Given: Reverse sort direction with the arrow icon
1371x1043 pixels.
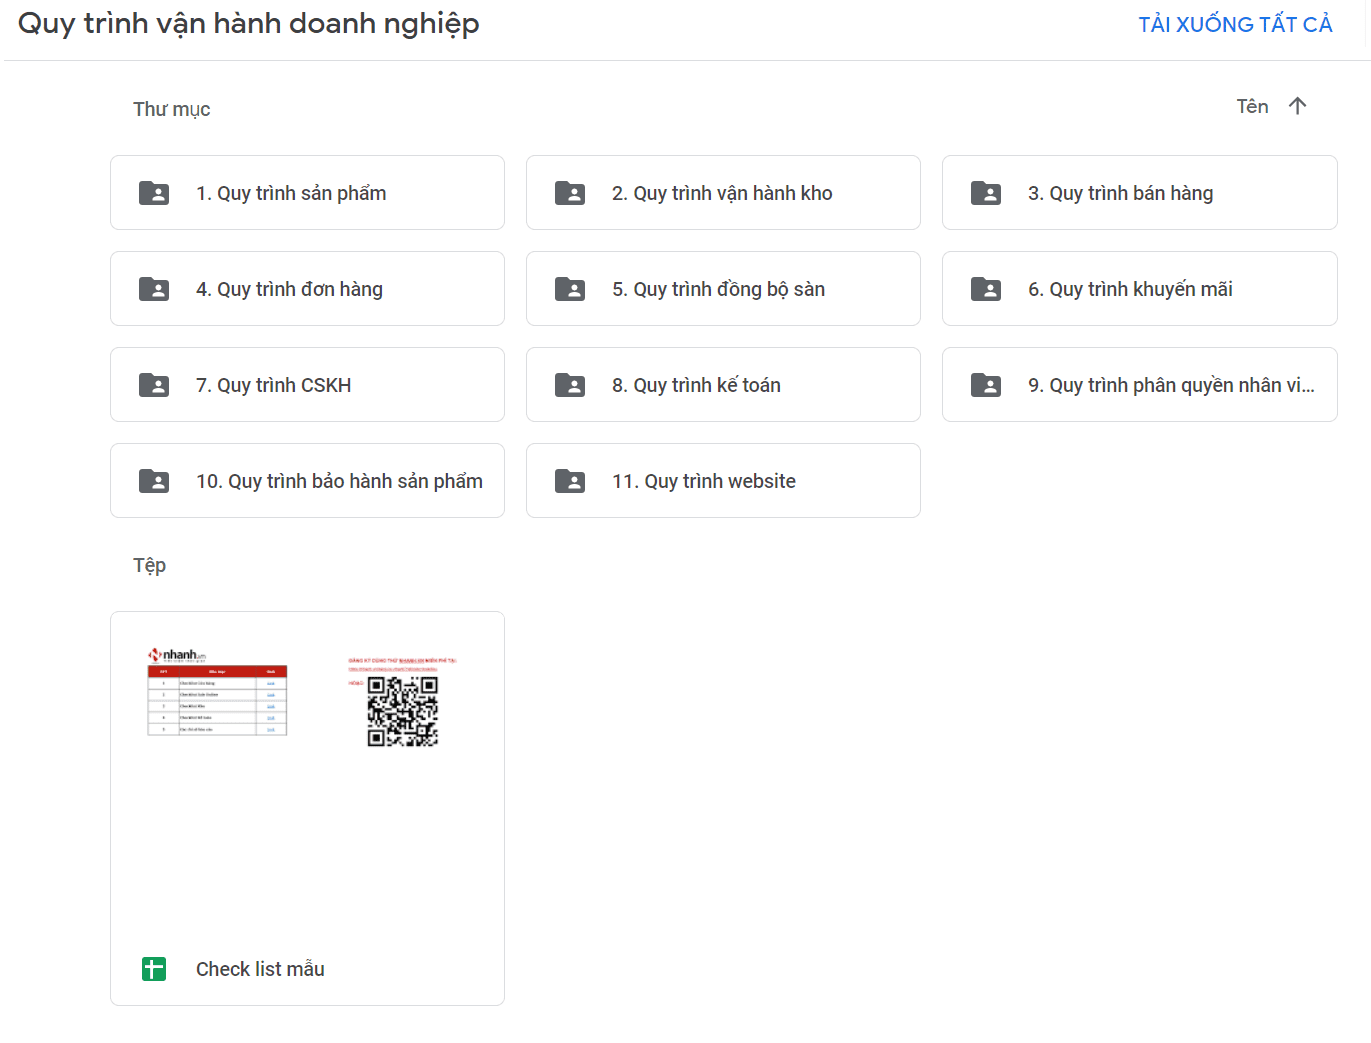Looking at the screenshot, I should click(1298, 106).
